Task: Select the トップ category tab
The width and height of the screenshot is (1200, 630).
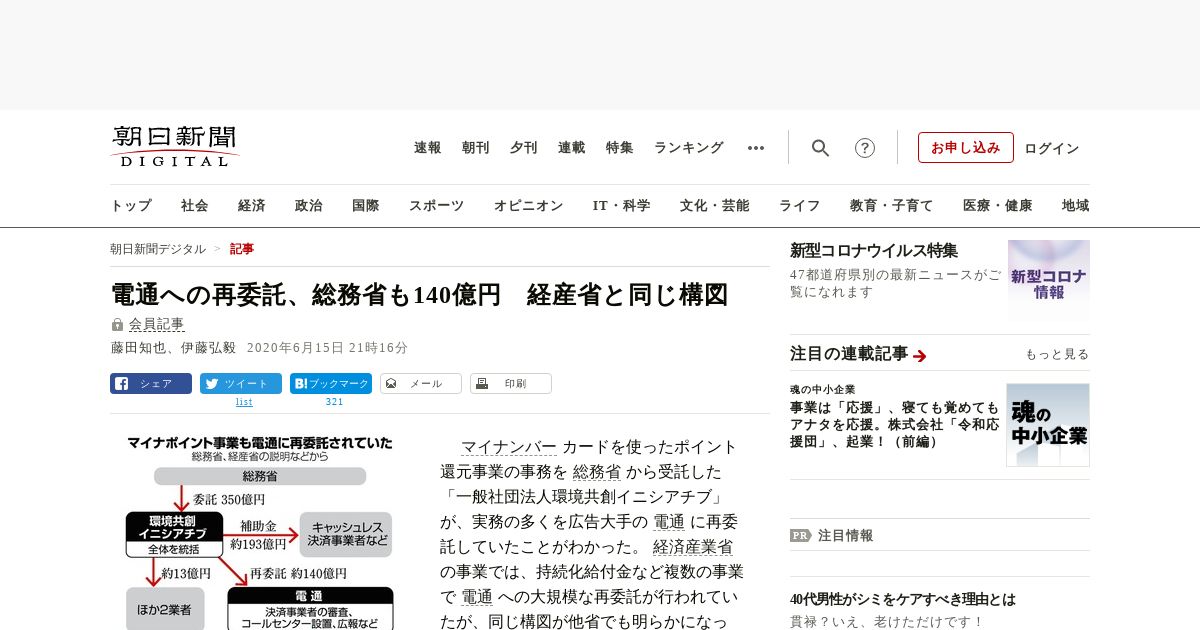Action: pyautogui.click(x=131, y=205)
